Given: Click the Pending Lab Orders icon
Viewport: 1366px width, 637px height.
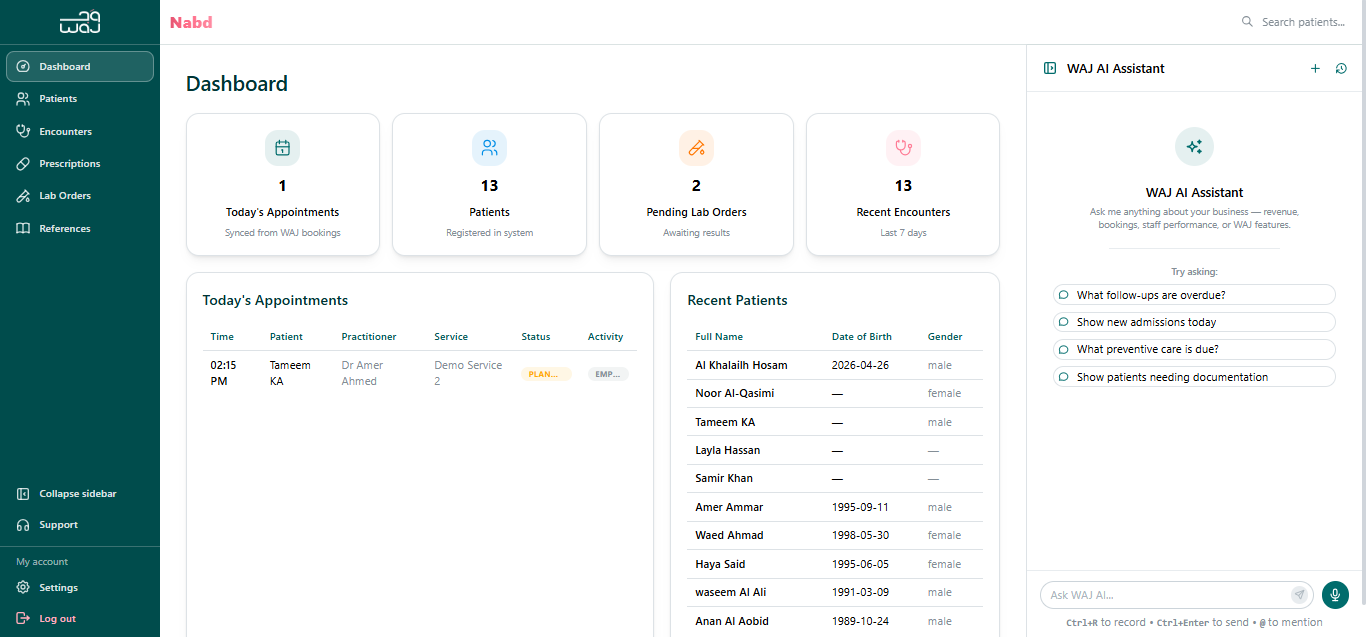Looking at the screenshot, I should (696, 148).
